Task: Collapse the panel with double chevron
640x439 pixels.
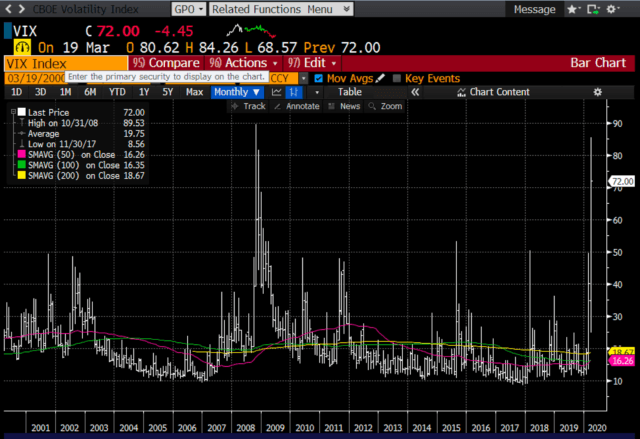Action: tap(415, 92)
